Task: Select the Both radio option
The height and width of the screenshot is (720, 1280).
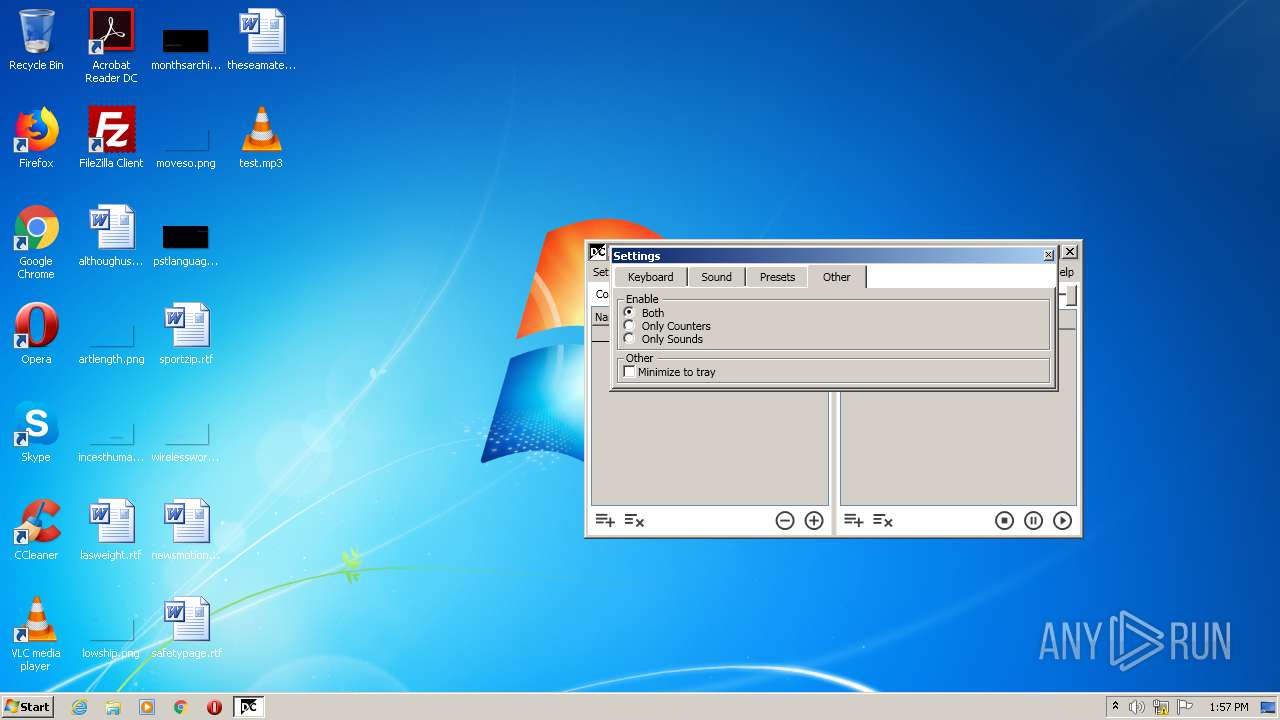Action: tap(644, 313)
